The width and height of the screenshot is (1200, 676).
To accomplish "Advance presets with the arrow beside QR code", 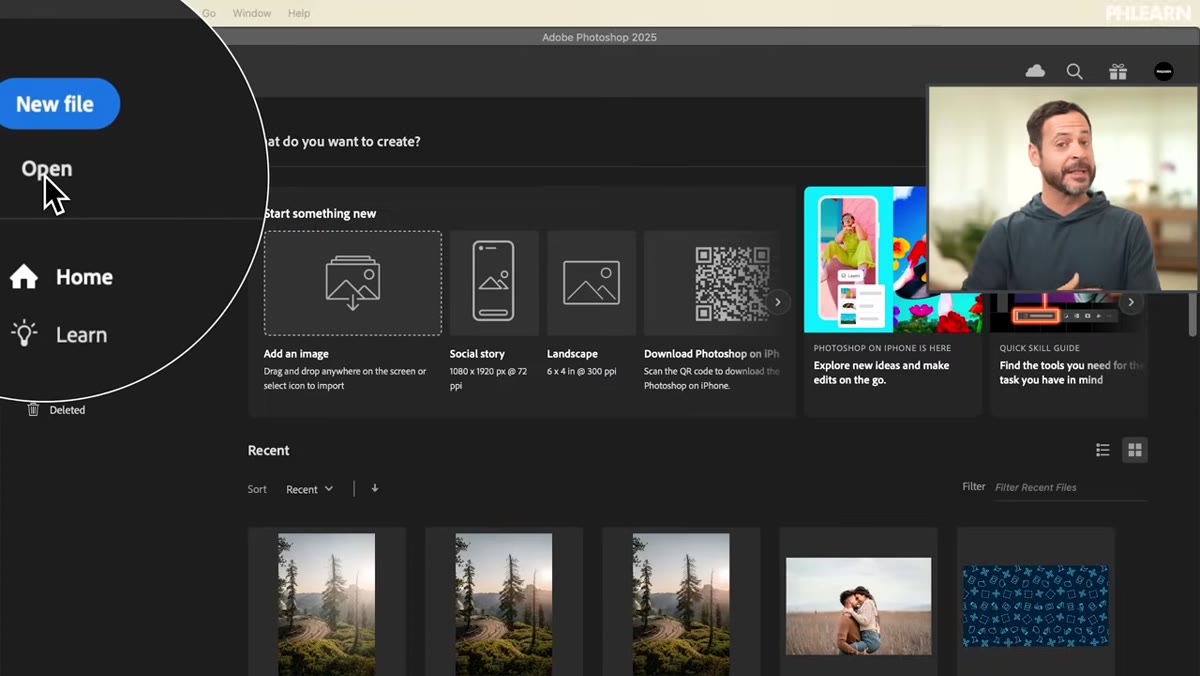I will pos(778,302).
